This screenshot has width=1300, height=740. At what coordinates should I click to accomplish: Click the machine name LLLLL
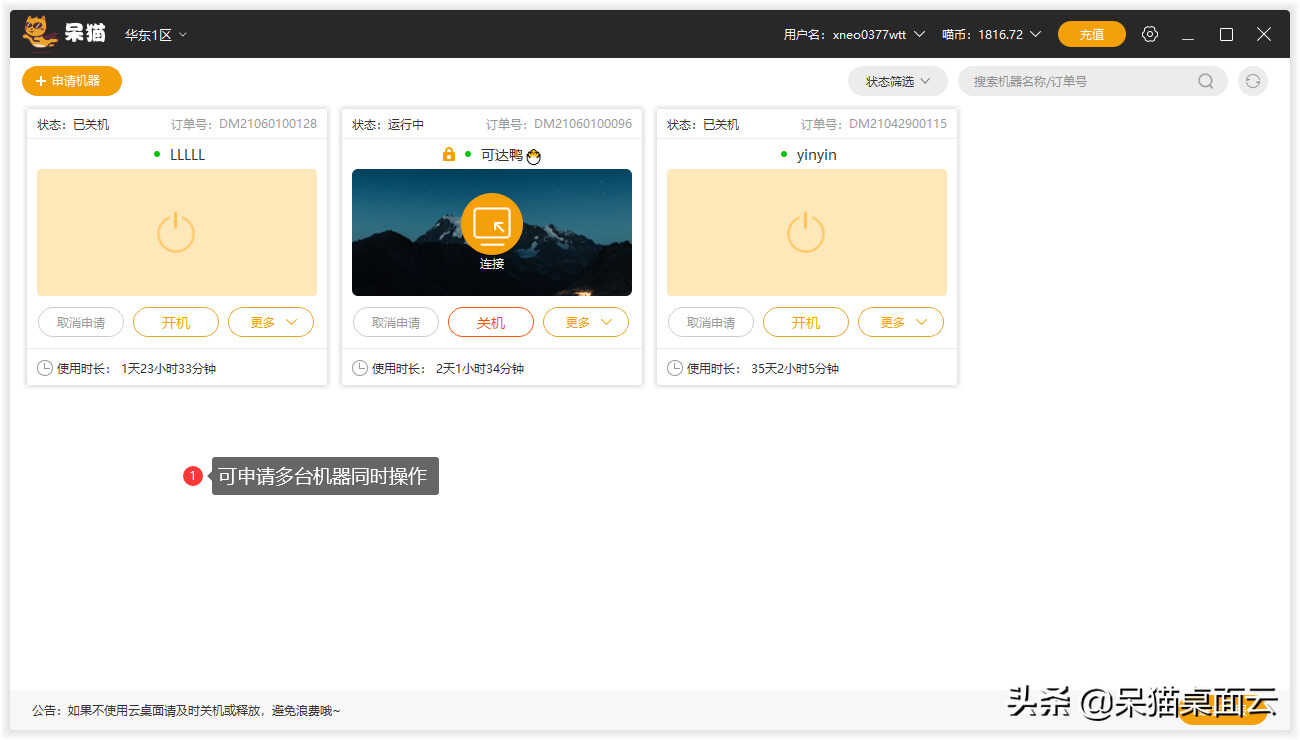(x=187, y=154)
